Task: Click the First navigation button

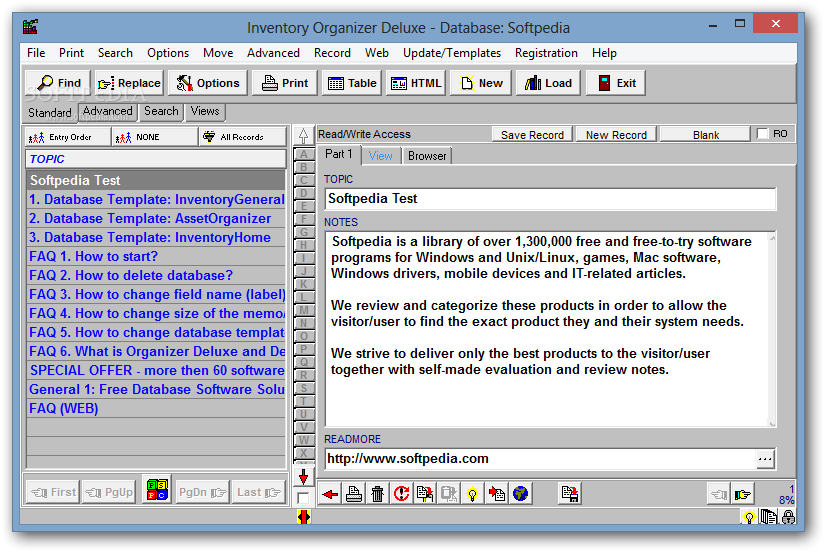Action: (53, 492)
